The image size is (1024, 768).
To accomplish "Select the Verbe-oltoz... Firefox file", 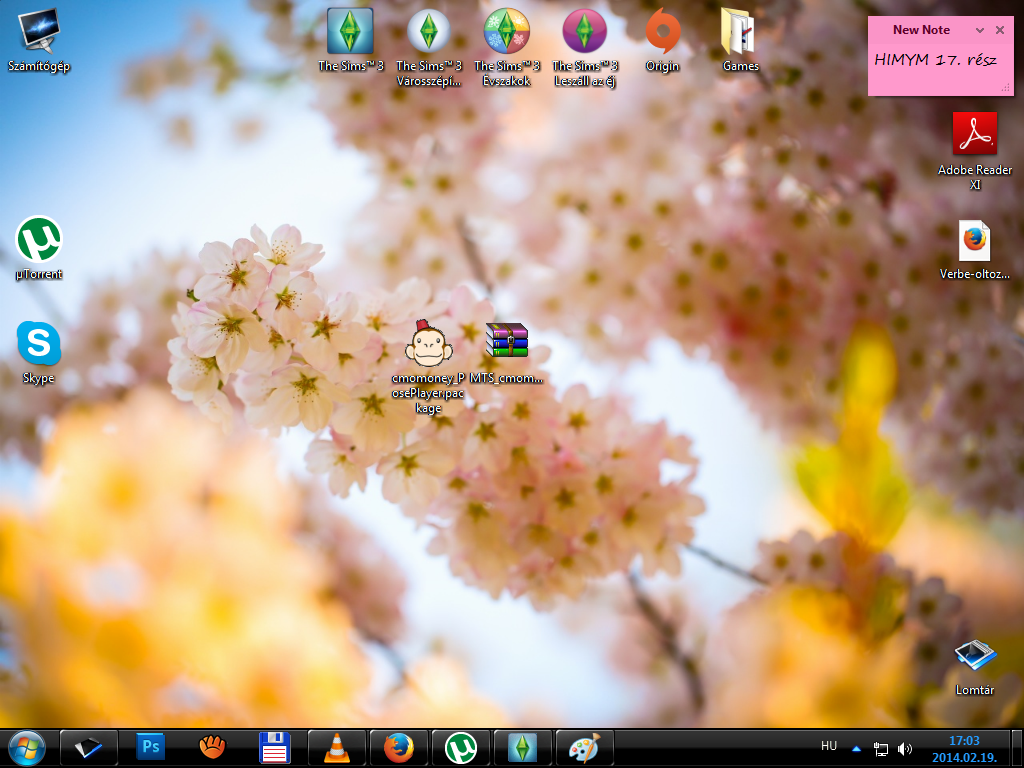I will point(974,249).
